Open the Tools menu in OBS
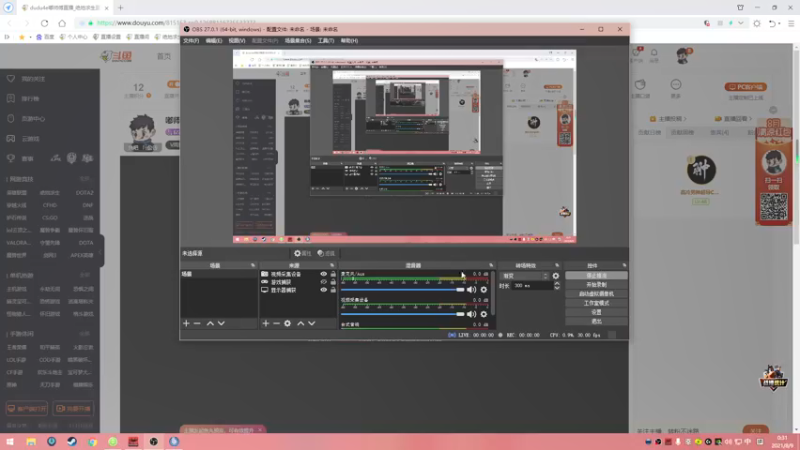 pyautogui.click(x=326, y=41)
